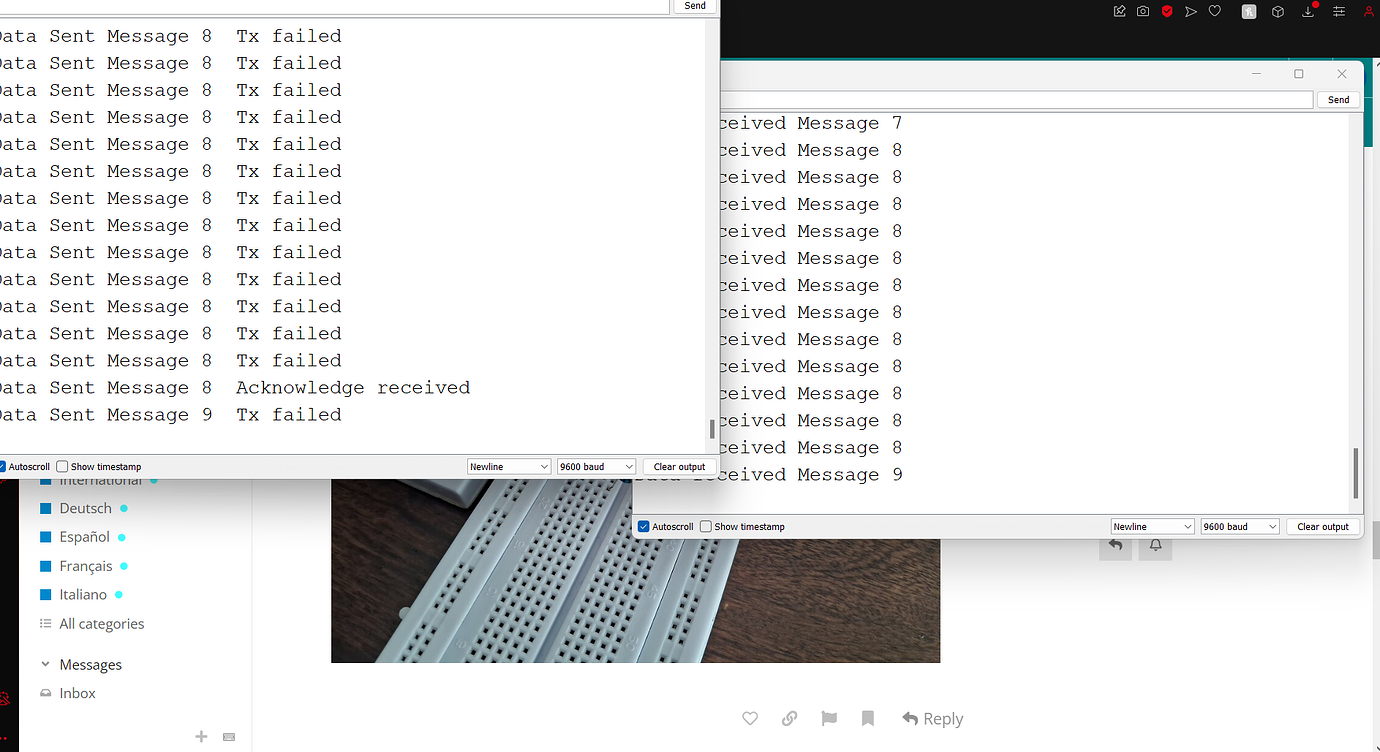Click the camera screenshot extension icon

click(x=1142, y=11)
